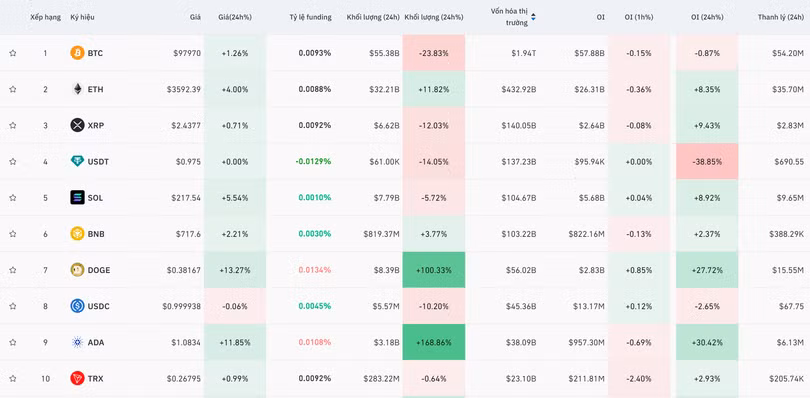Click TRX OI 1h change -2.40%
The width and height of the screenshot is (810, 398).
coord(638,378)
